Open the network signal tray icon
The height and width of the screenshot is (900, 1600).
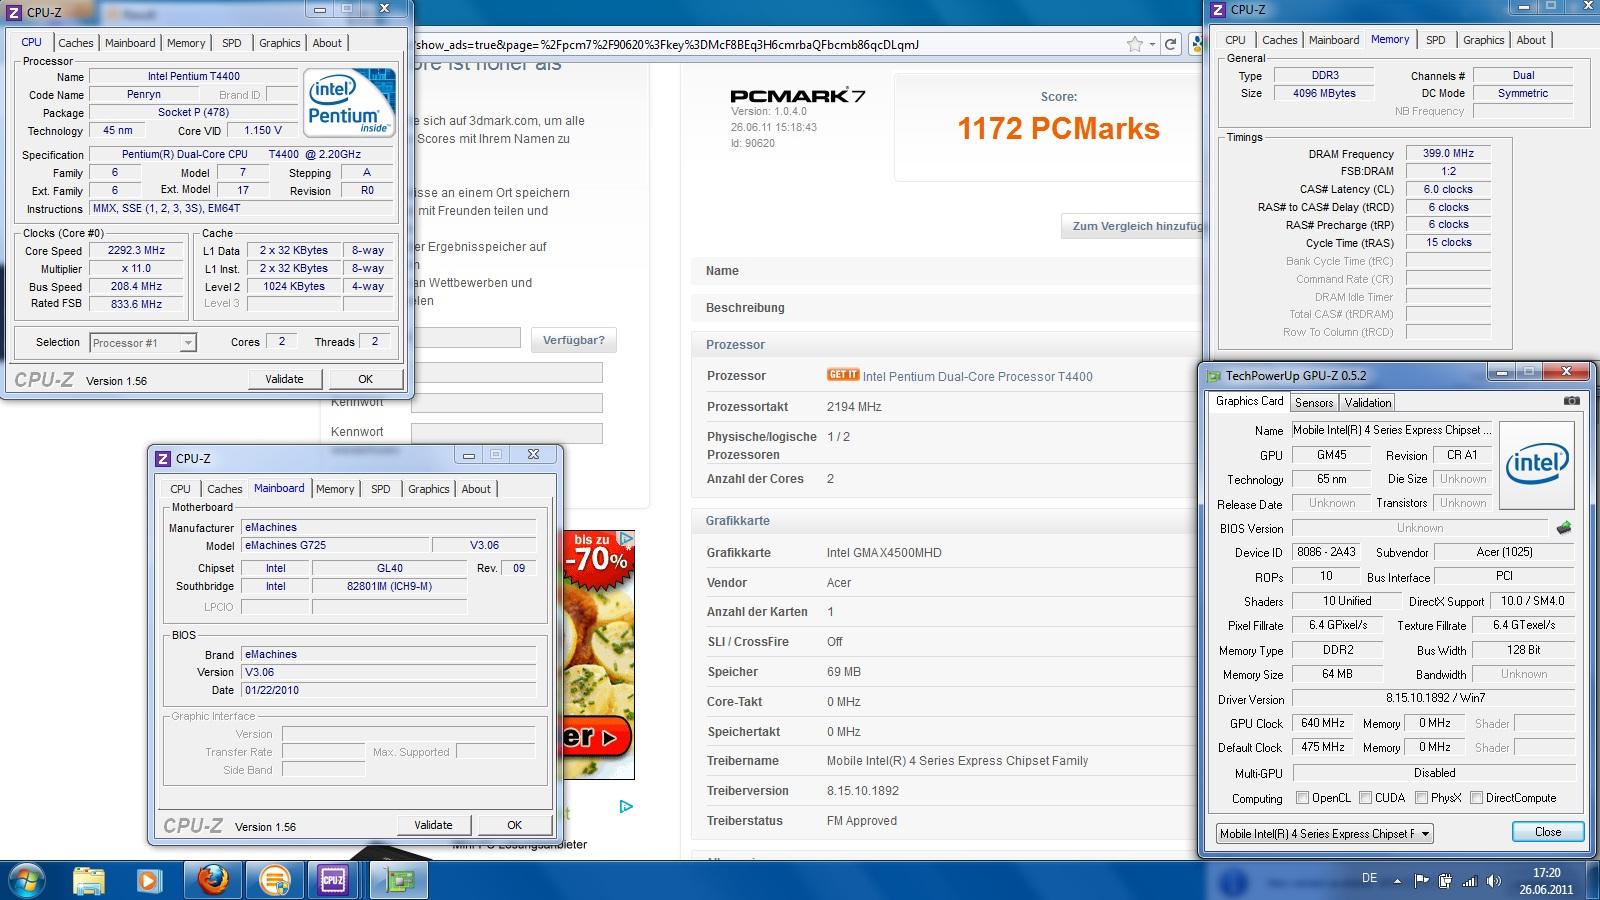coord(1469,881)
